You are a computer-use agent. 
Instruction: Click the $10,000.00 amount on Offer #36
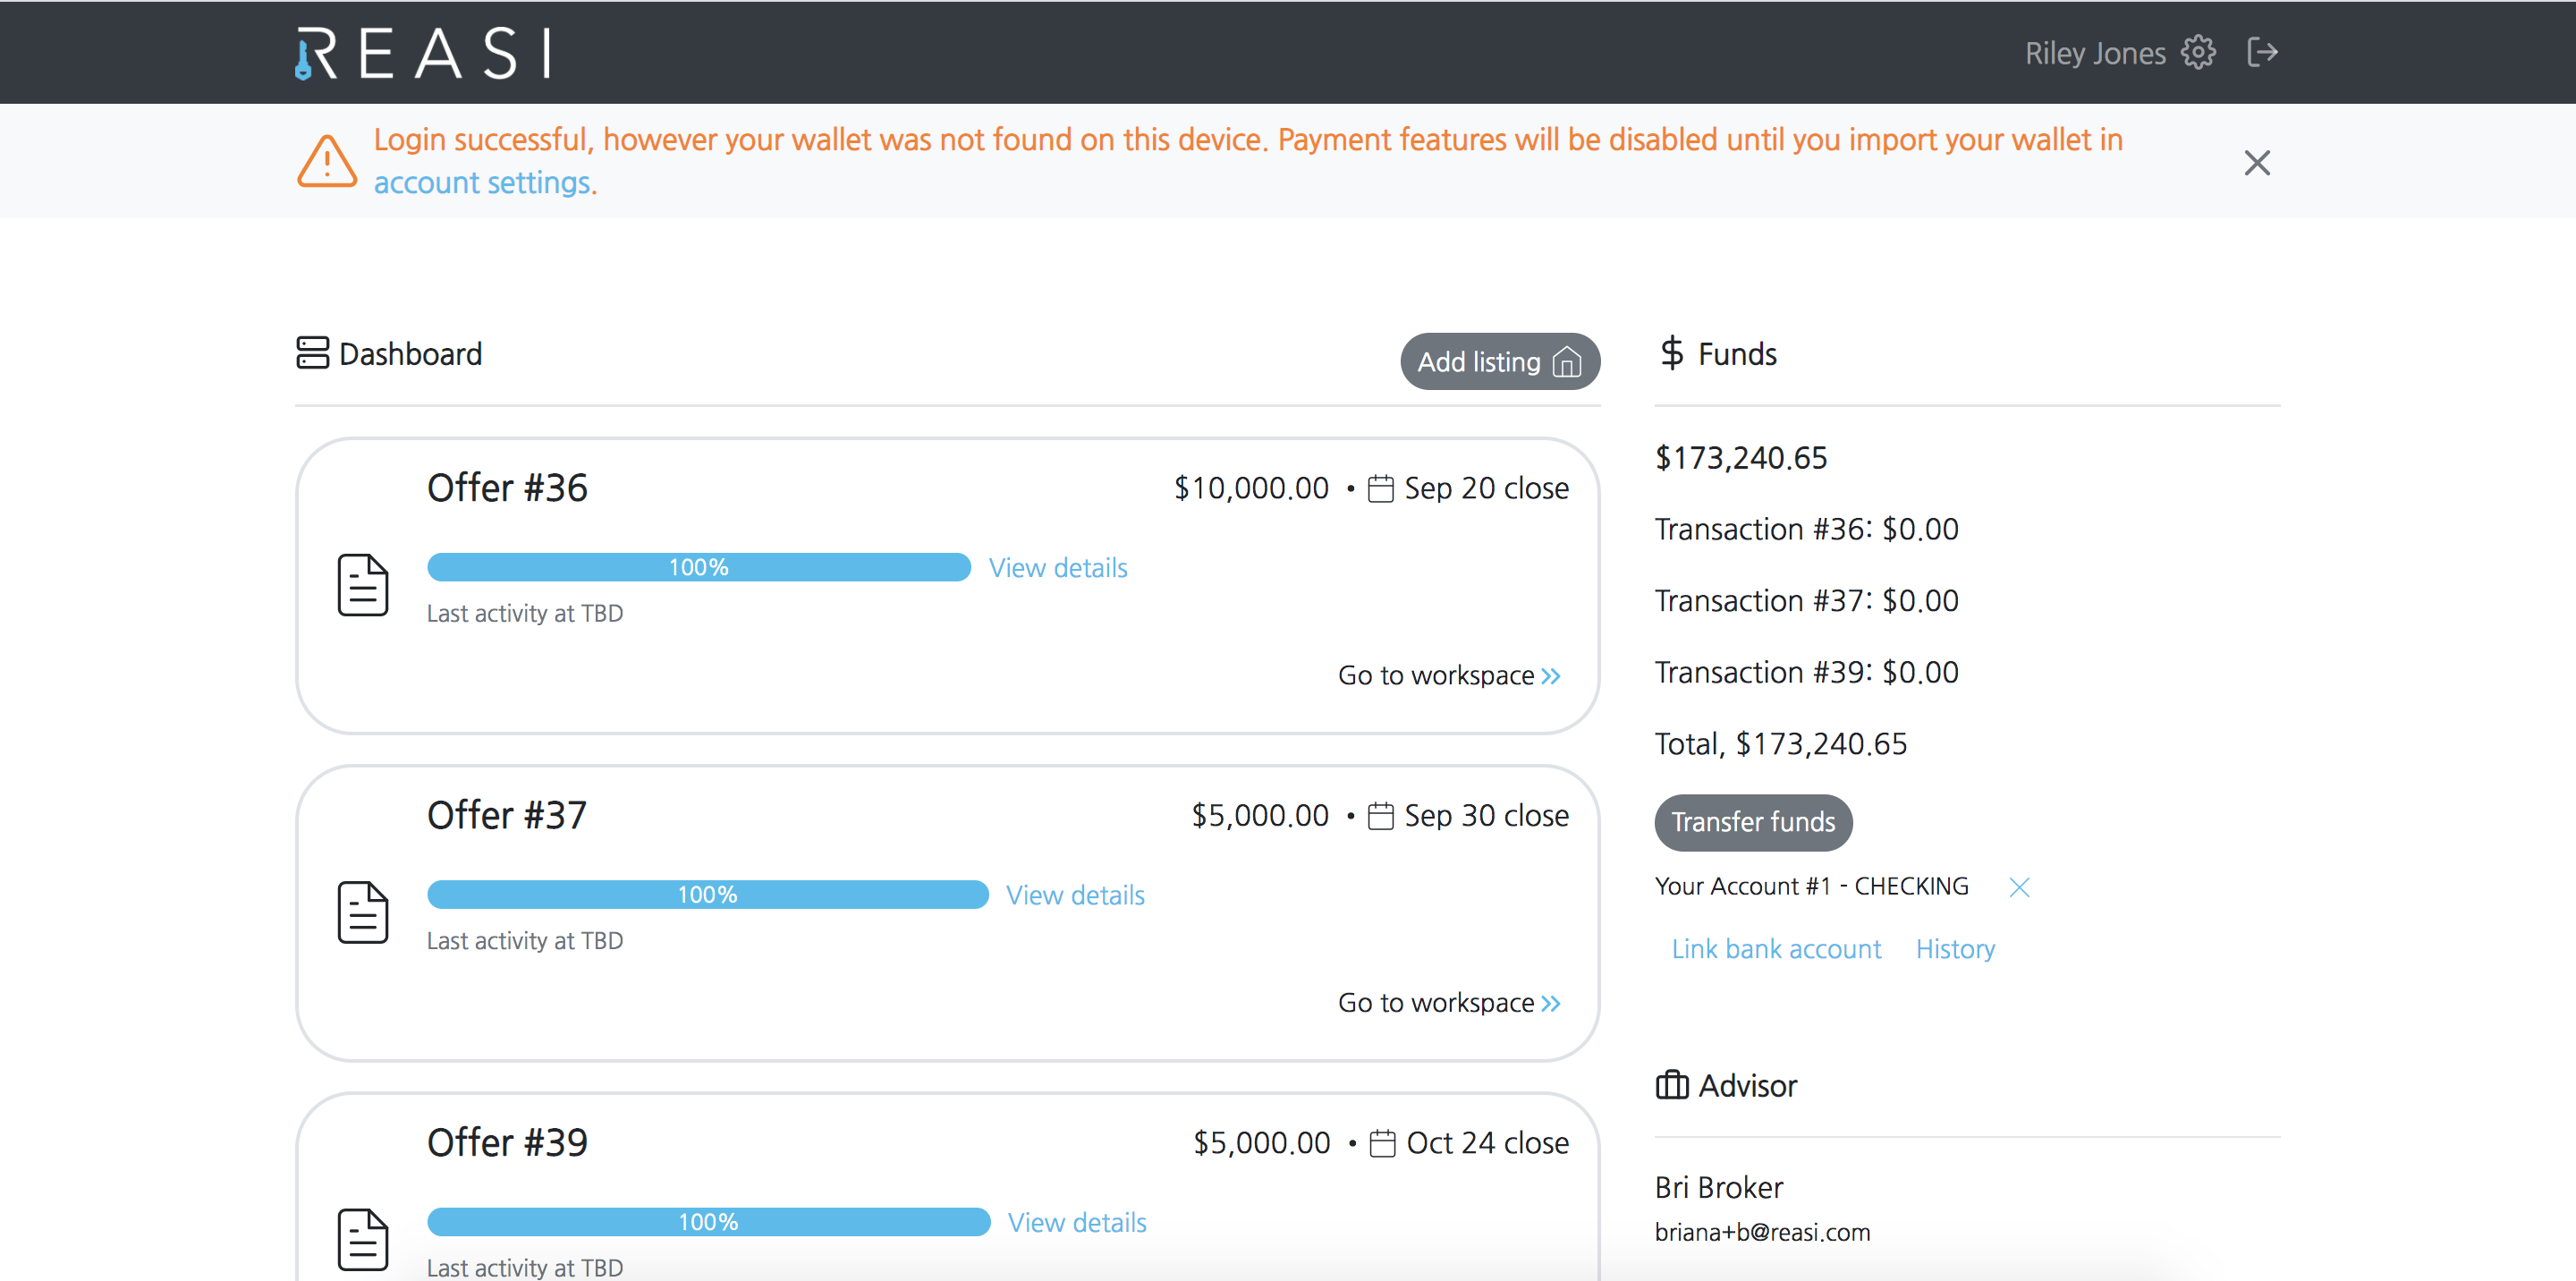coord(1251,488)
